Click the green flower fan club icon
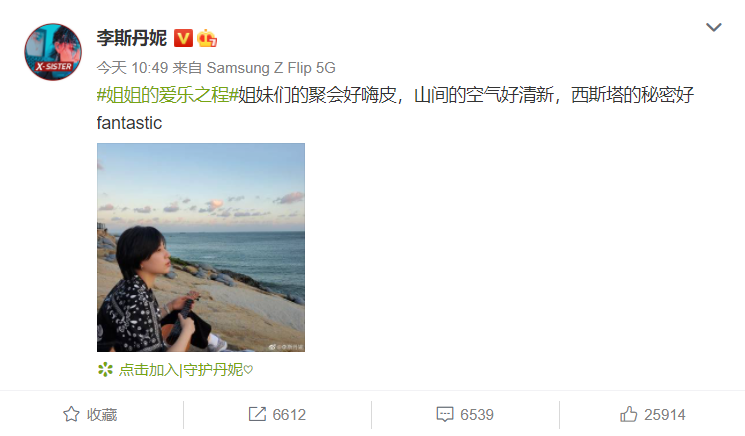This screenshot has height=436, width=745. (x=105, y=370)
